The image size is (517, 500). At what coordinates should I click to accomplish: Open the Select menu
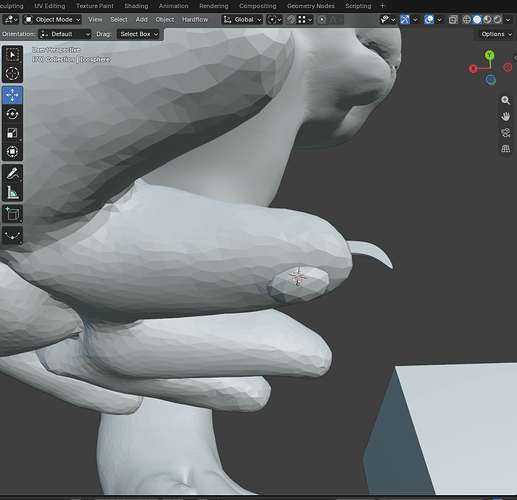click(x=119, y=20)
